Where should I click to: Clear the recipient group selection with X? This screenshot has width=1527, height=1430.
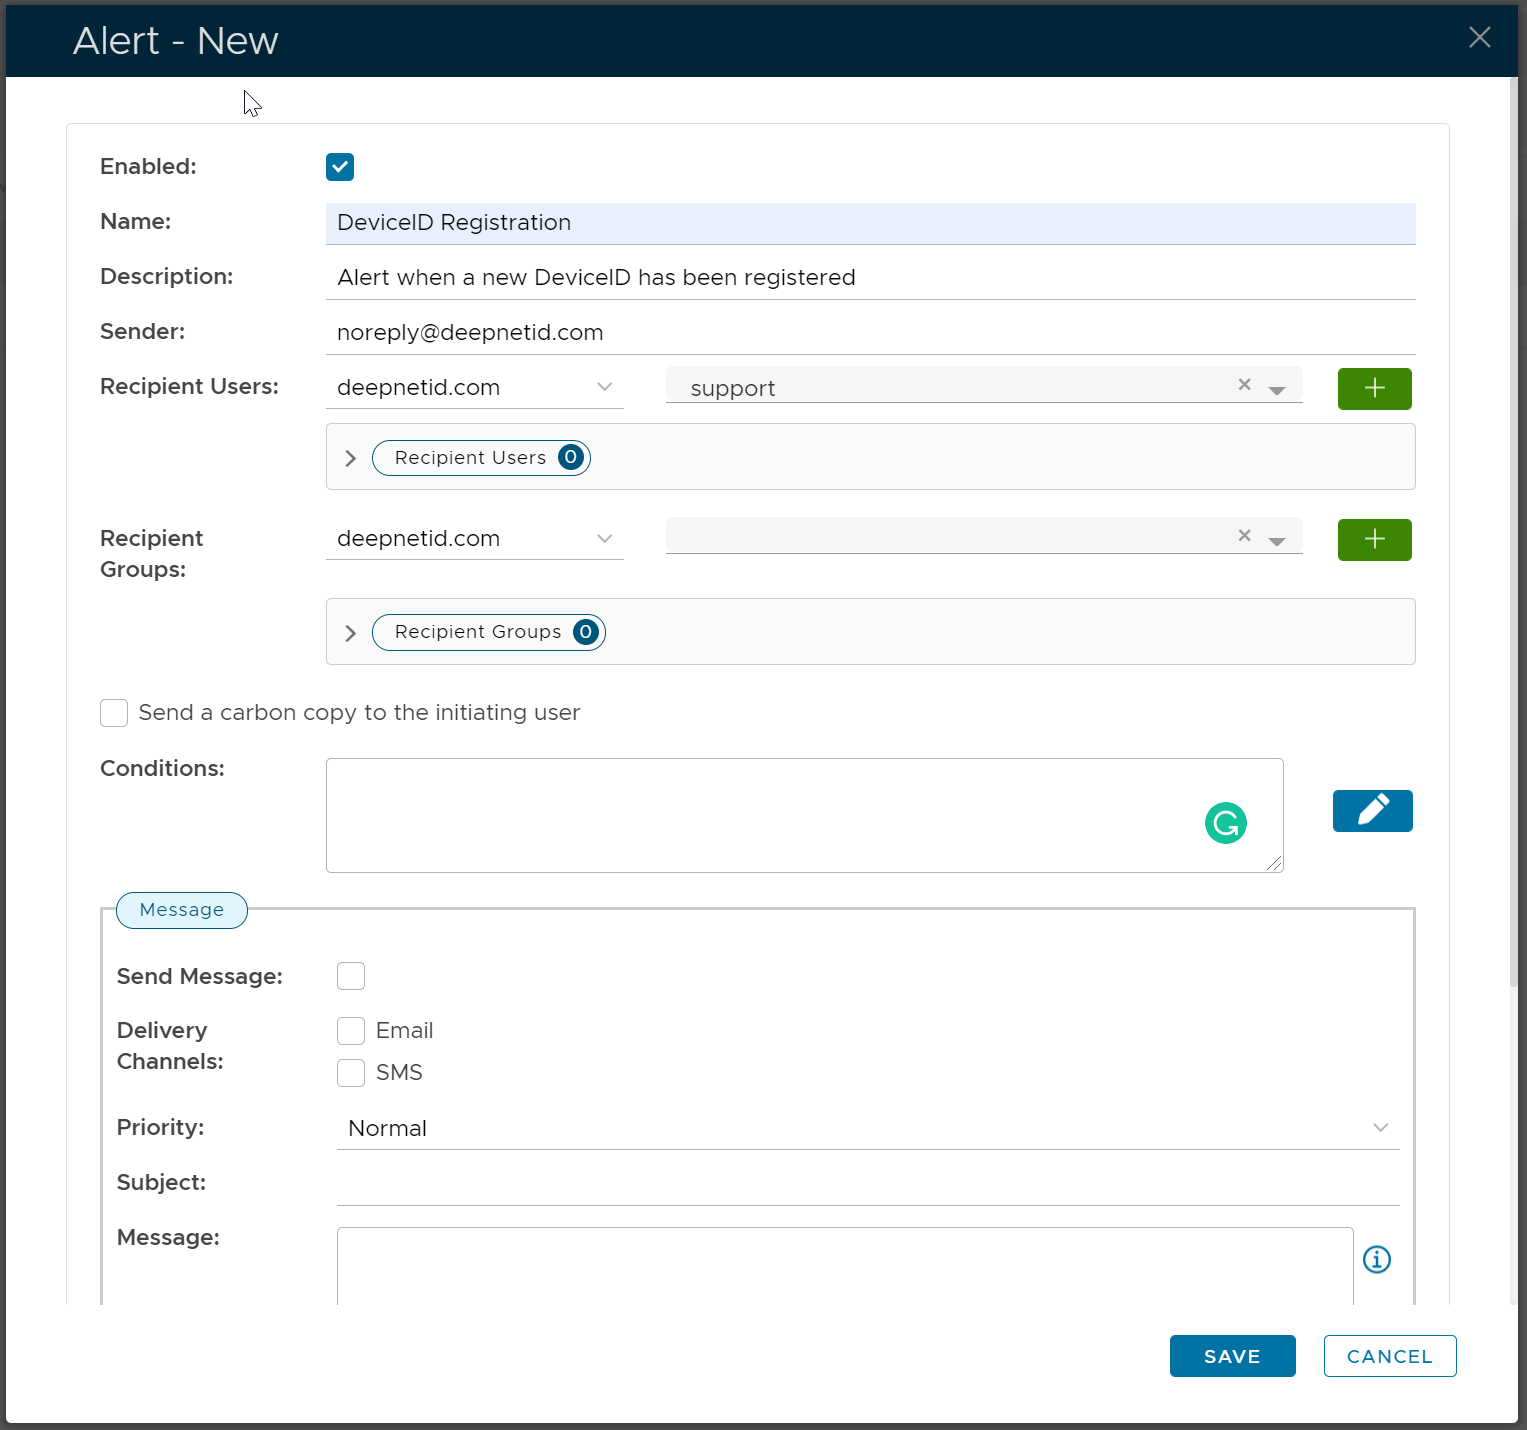tap(1244, 536)
